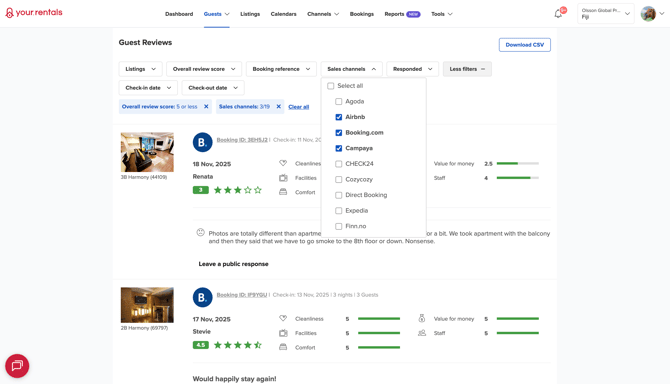
Task: Click the Value for money 2.5 score bar
Action: [x=517, y=163]
